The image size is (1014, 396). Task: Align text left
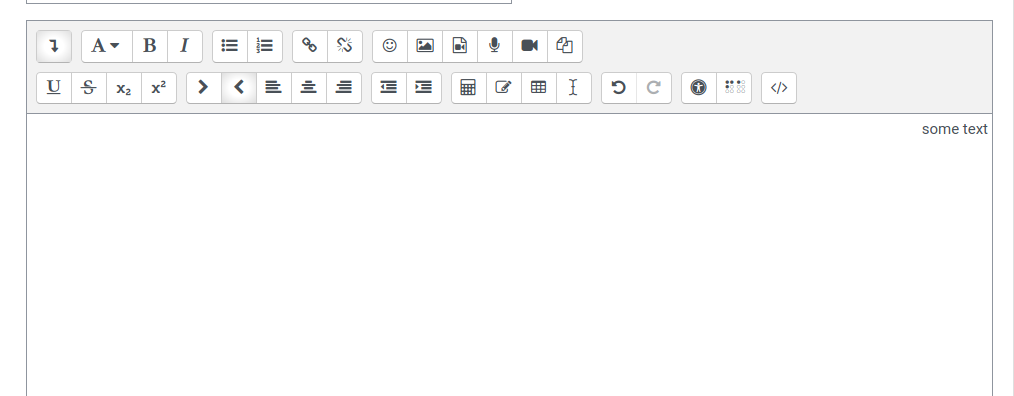pyautogui.click(x=274, y=87)
